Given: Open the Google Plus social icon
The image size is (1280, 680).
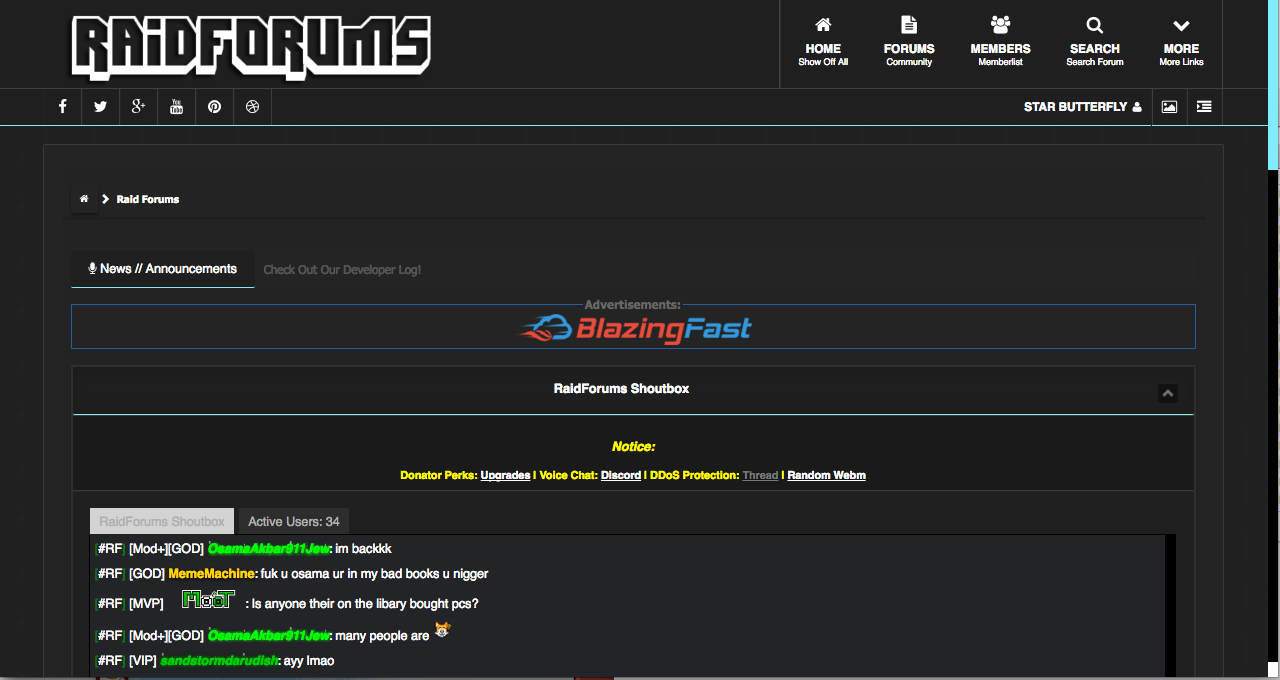Looking at the screenshot, I should pyautogui.click(x=138, y=107).
